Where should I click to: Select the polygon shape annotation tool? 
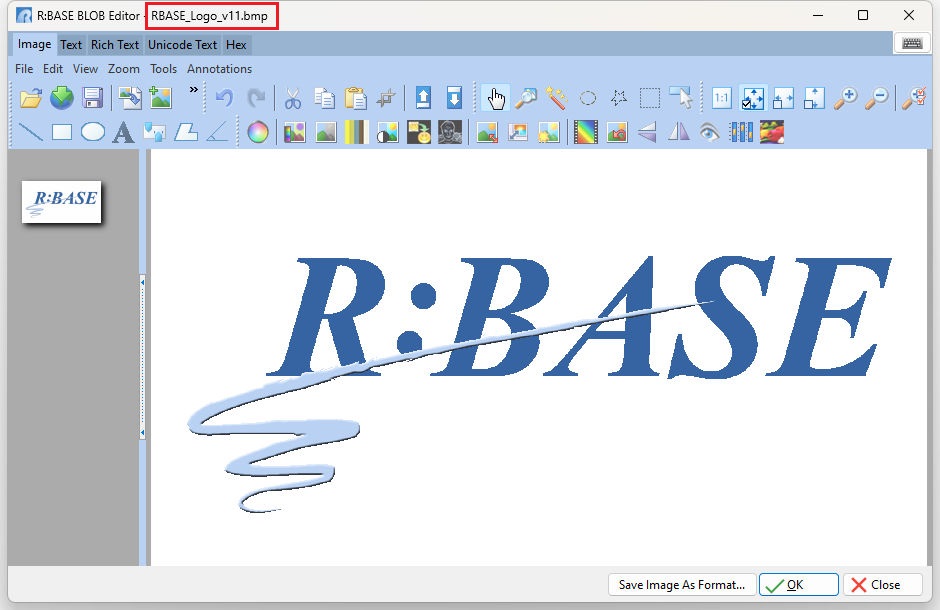(x=186, y=132)
